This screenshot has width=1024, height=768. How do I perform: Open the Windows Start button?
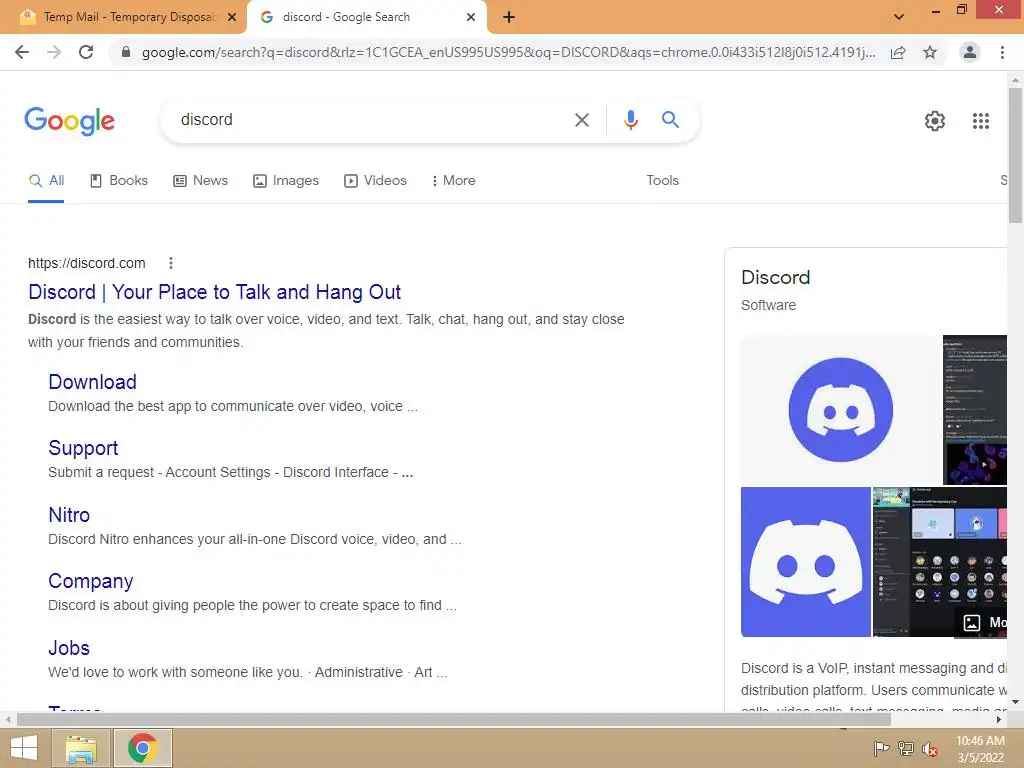(24, 748)
